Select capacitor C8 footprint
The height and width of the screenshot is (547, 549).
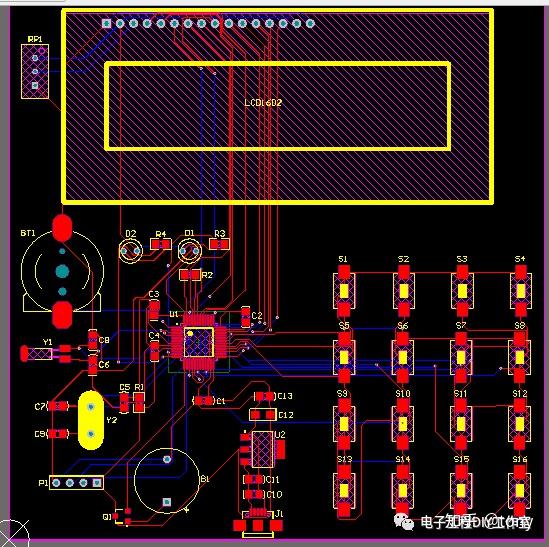pos(92,340)
